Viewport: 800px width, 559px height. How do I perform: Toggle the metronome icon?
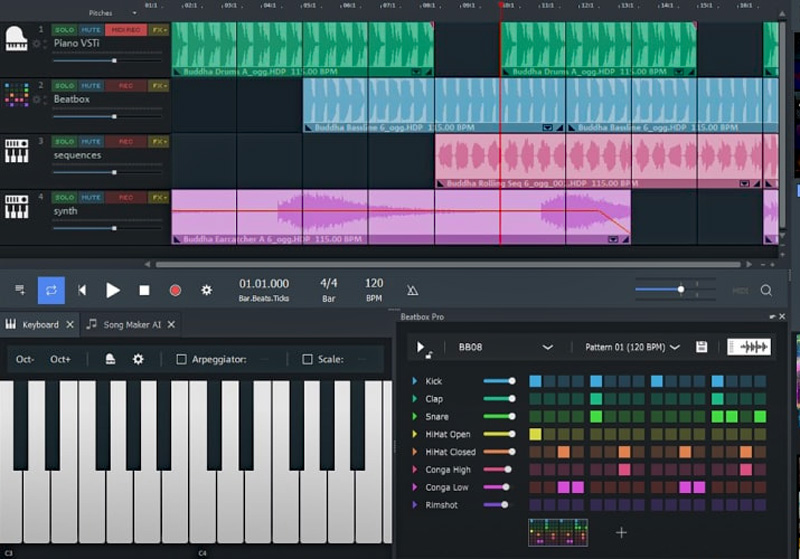(x=412, y=290)
